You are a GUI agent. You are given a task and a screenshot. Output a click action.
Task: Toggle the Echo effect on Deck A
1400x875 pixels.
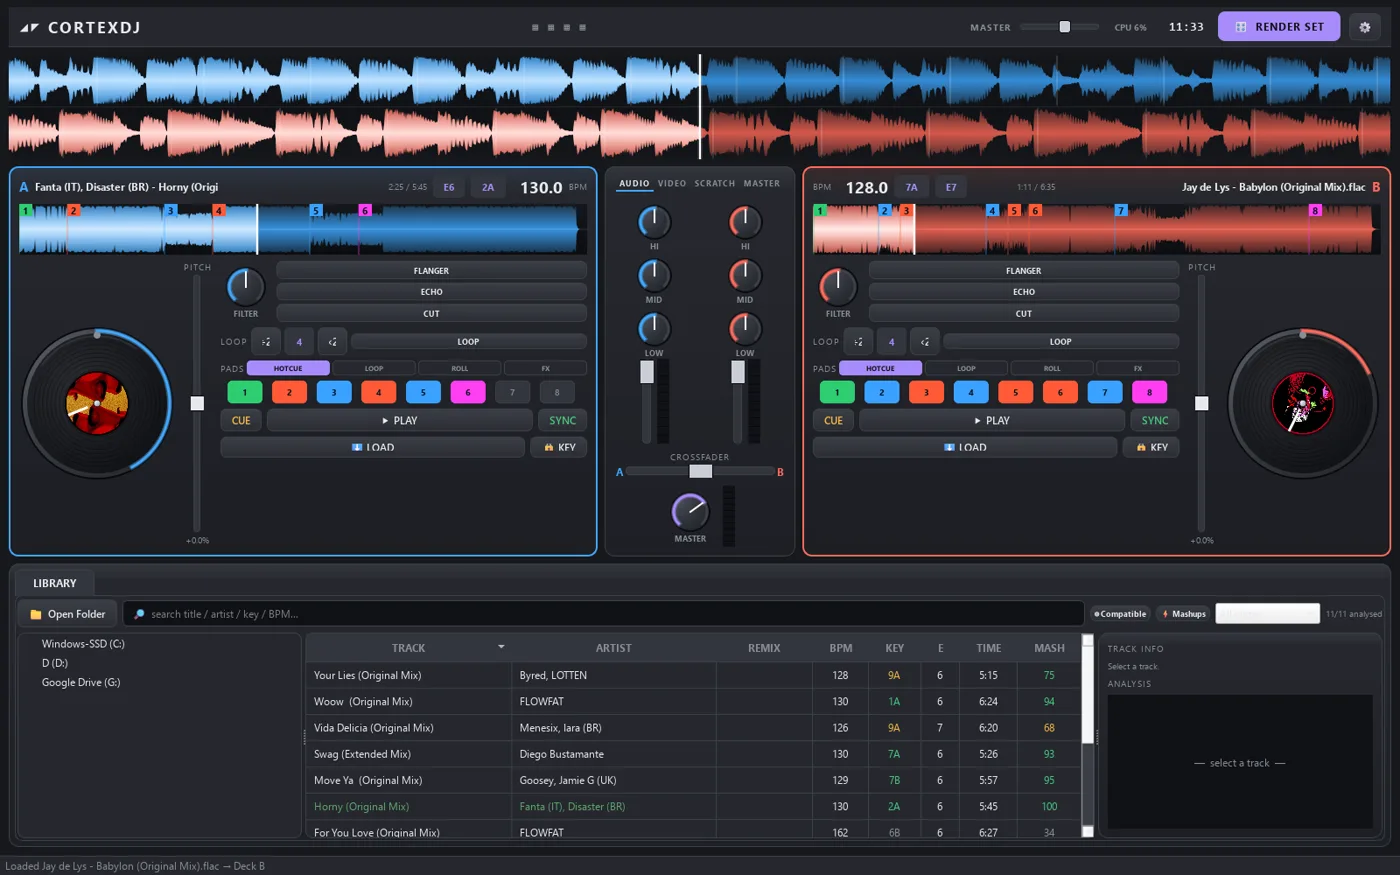[431, 292]
